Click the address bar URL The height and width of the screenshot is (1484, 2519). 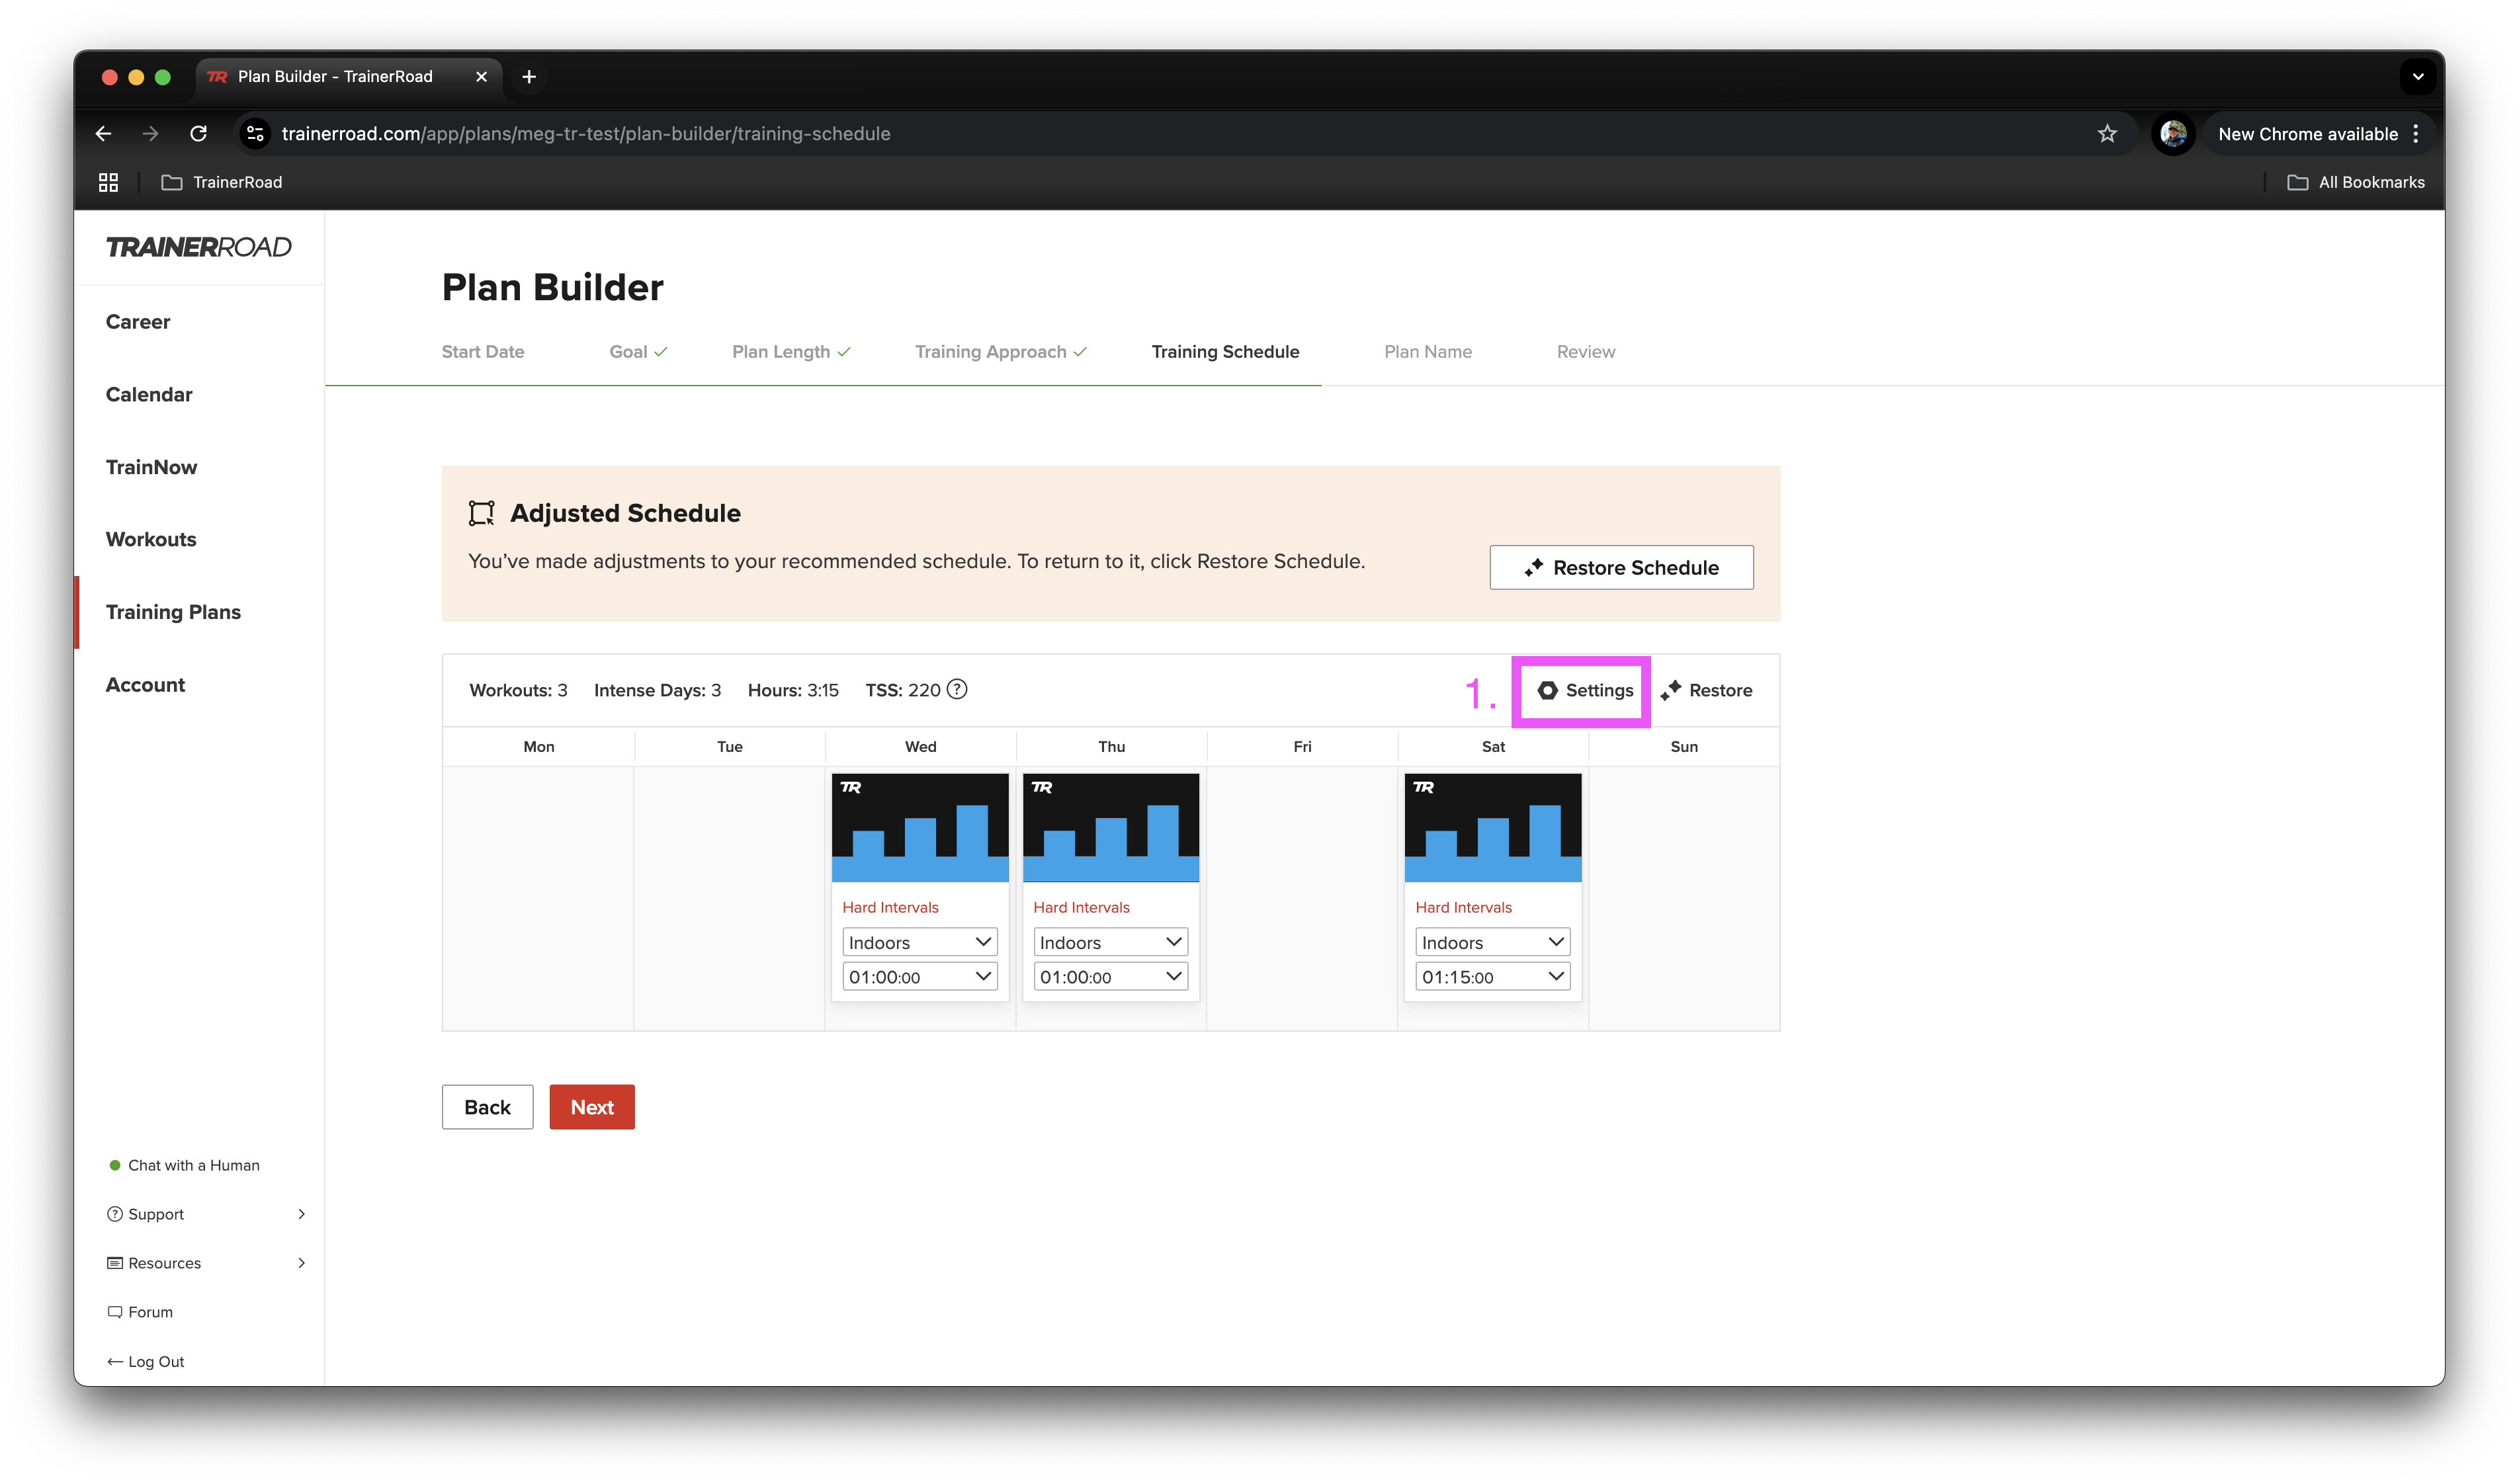coord(585,133)
